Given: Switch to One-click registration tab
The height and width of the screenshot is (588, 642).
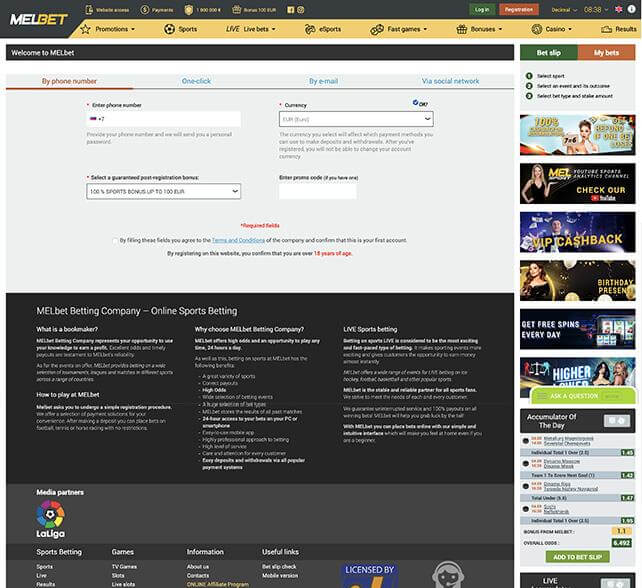Looking at the screenshot, I should point(197,81).
